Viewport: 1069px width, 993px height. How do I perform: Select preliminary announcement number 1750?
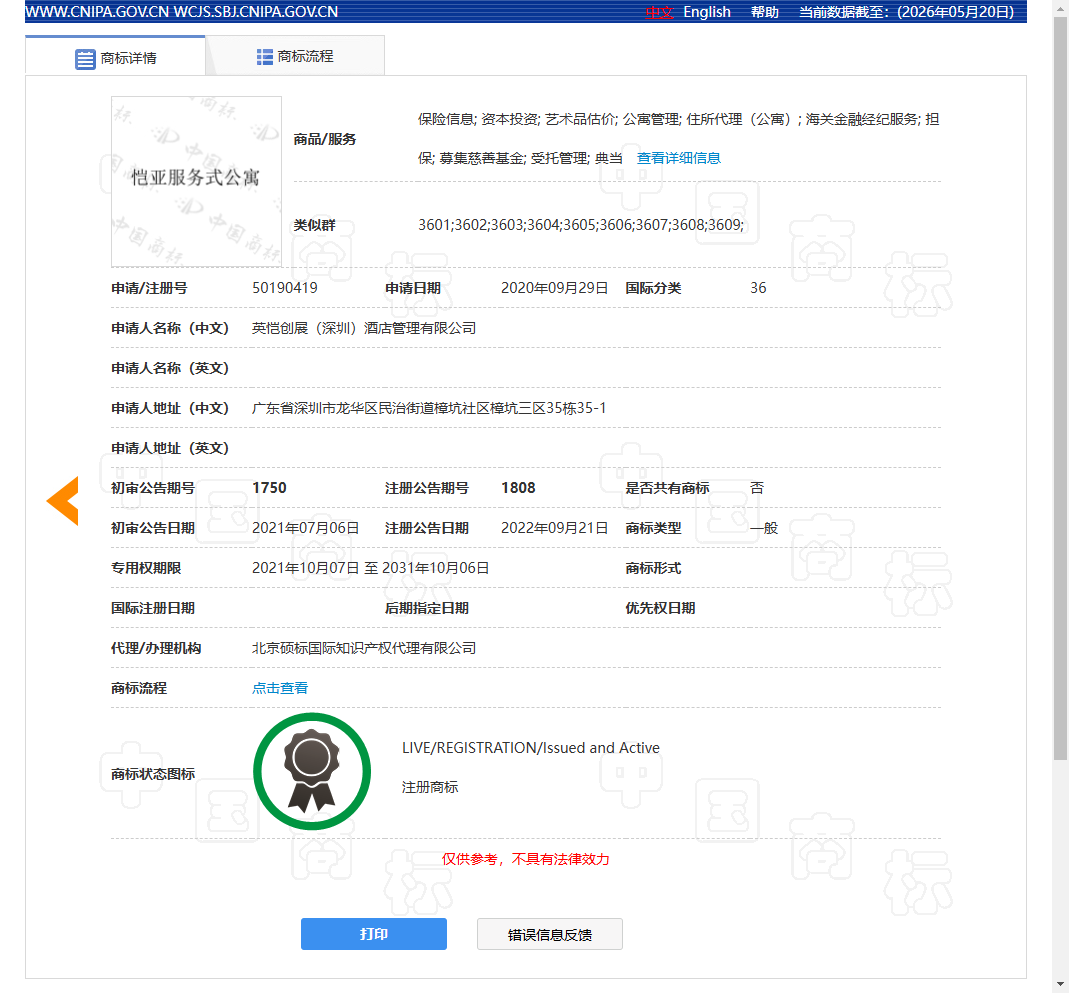point(269,488)
